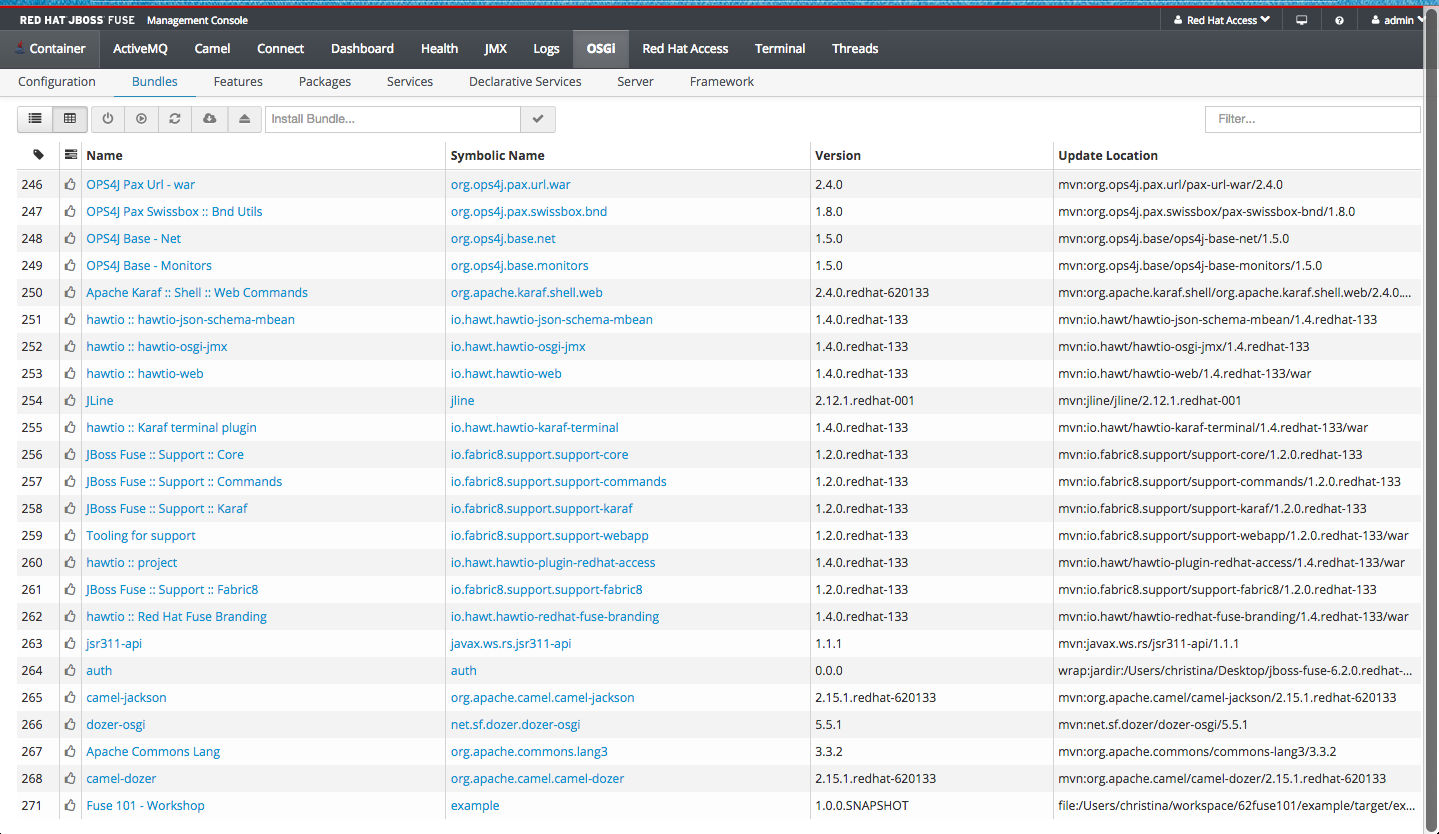This screenshot has height=834, width=1439.
Task: Click the Filter search box
Action: click(x=1312, y=119)
